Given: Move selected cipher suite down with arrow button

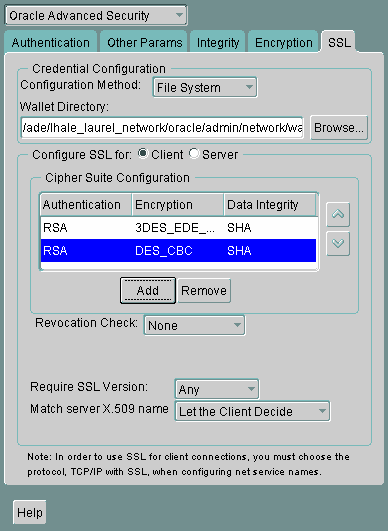Looking at the screenshot, I should (338, 243).
